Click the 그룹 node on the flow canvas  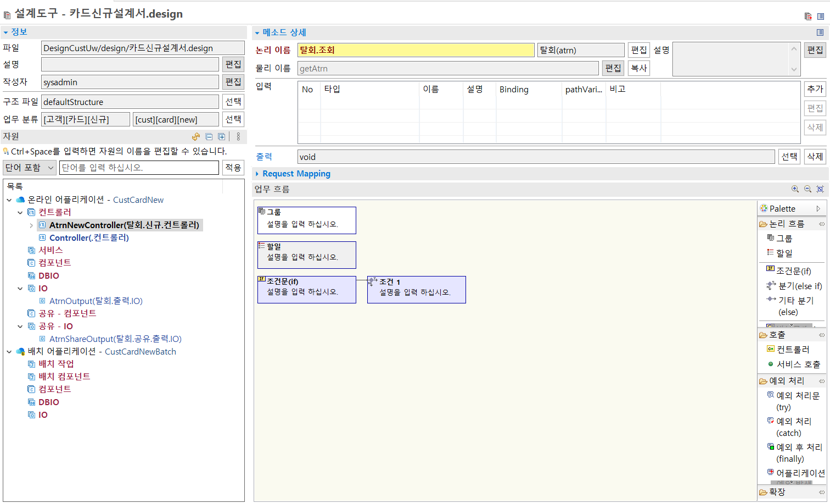(x=306, y=220)
